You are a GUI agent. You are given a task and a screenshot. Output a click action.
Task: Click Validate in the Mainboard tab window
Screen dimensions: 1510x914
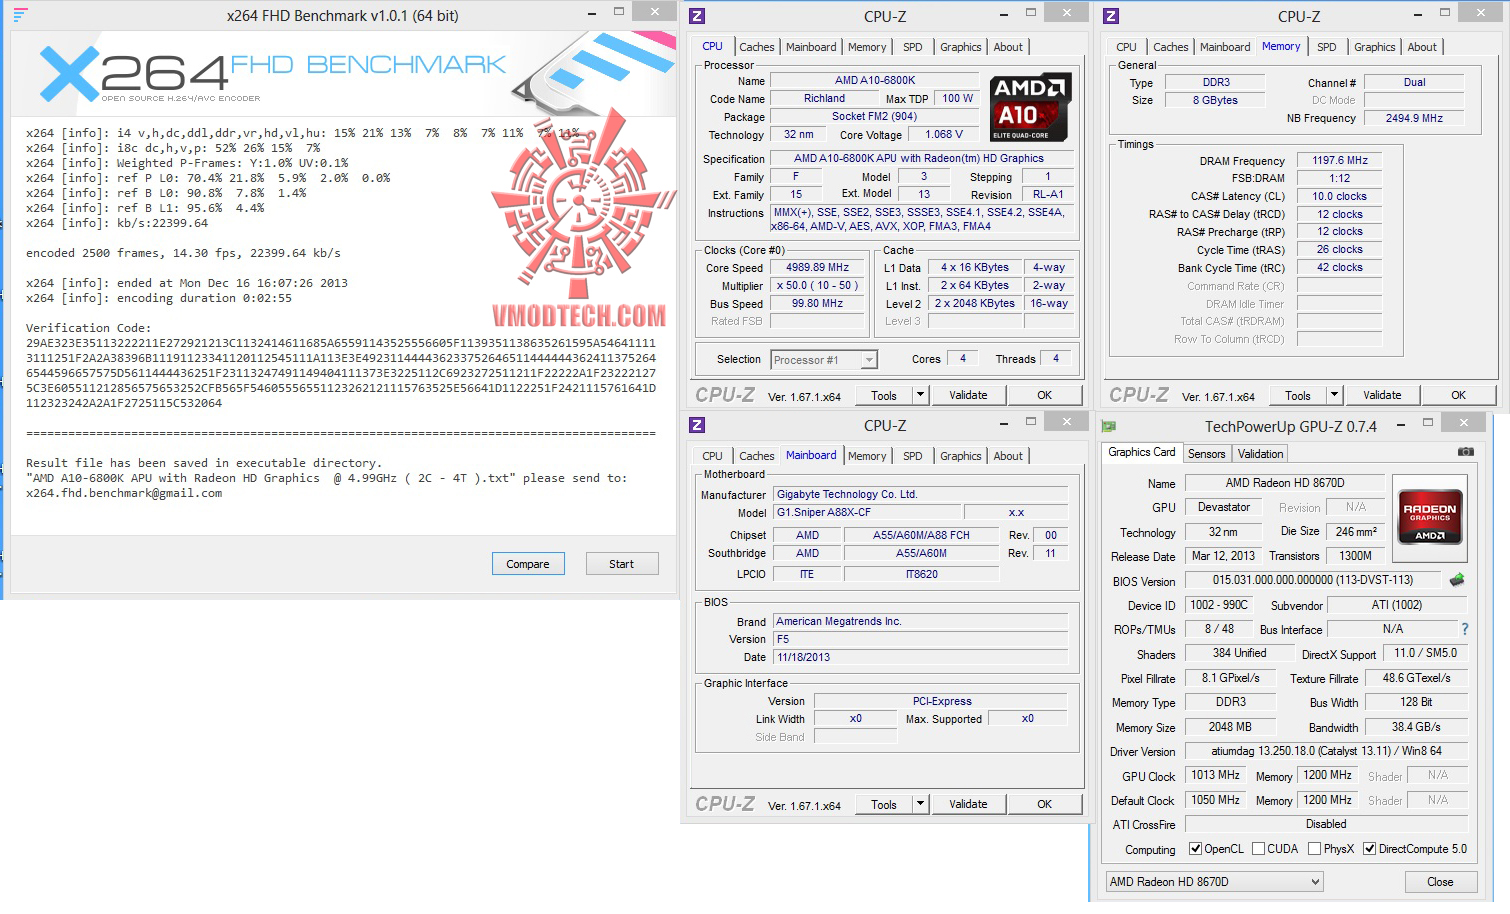tap(968, 804)
